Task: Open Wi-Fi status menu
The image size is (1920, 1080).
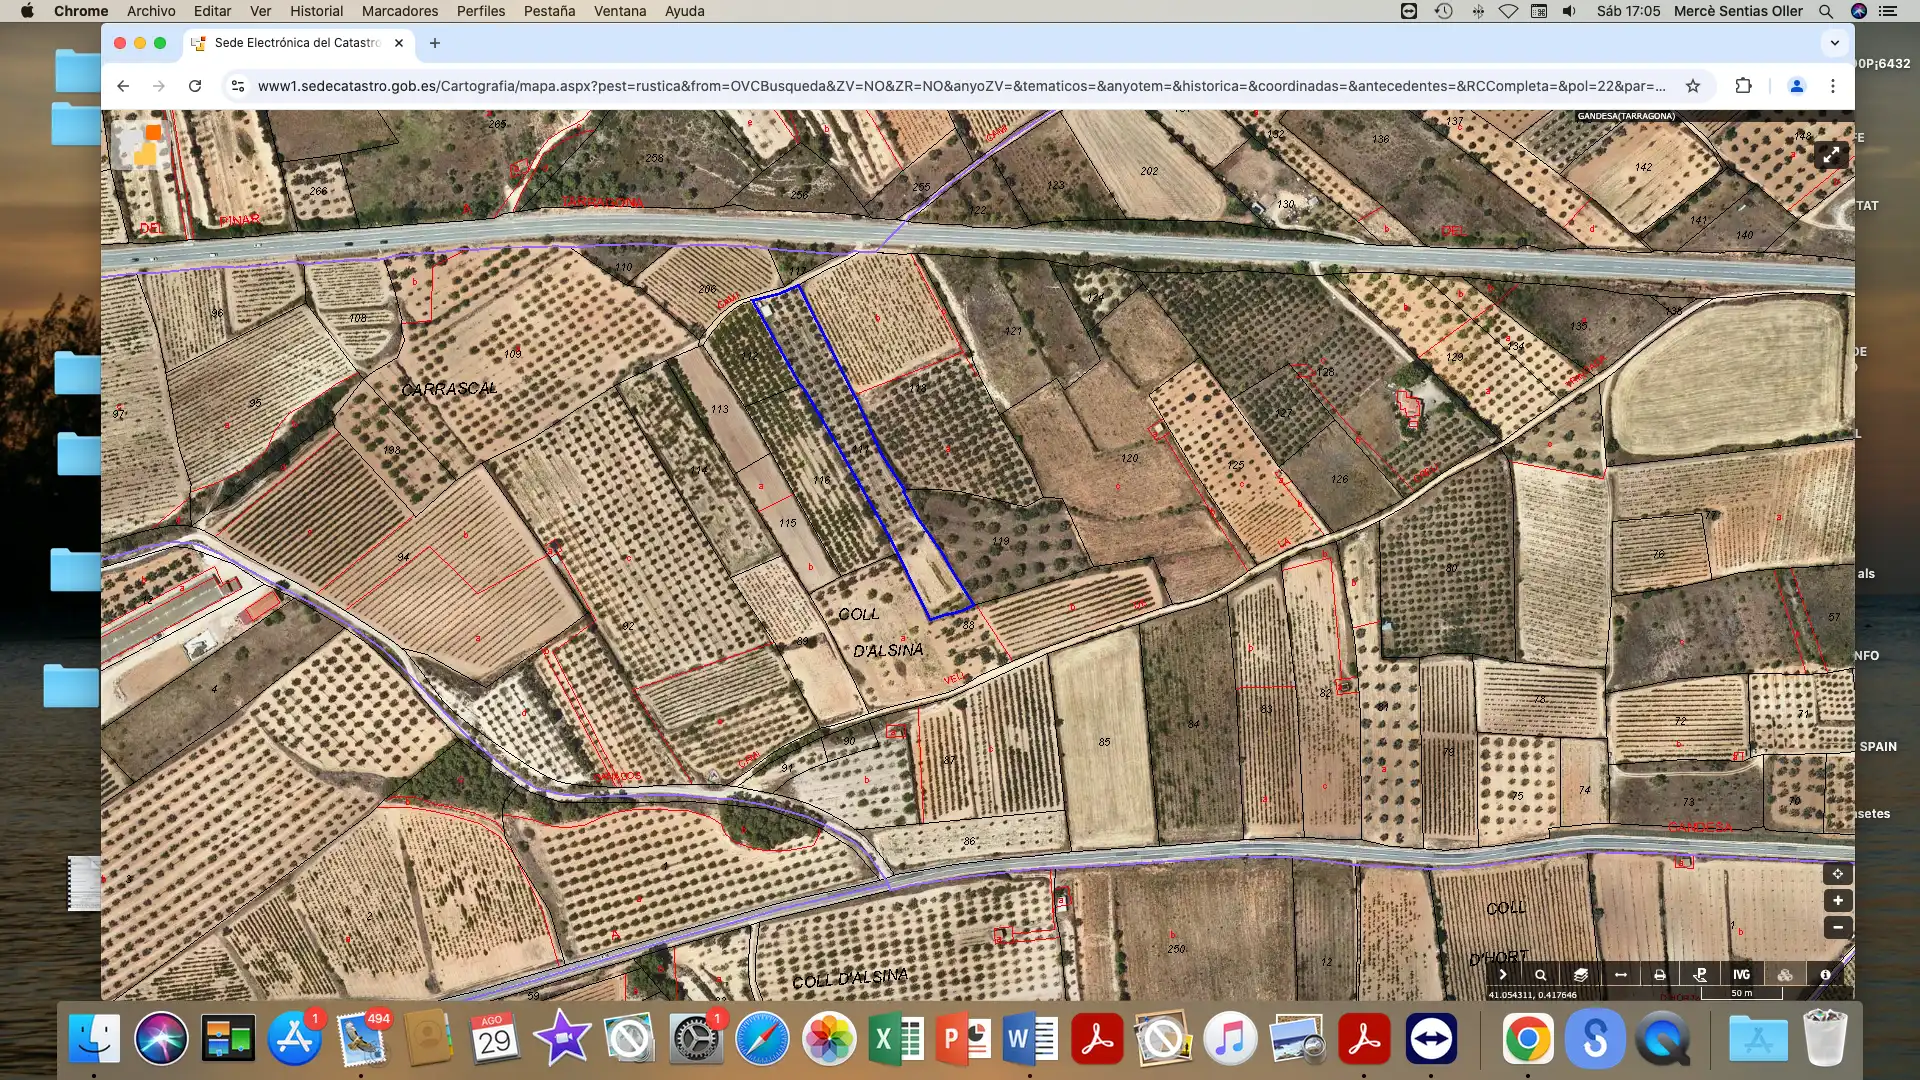Action: 1509,11
